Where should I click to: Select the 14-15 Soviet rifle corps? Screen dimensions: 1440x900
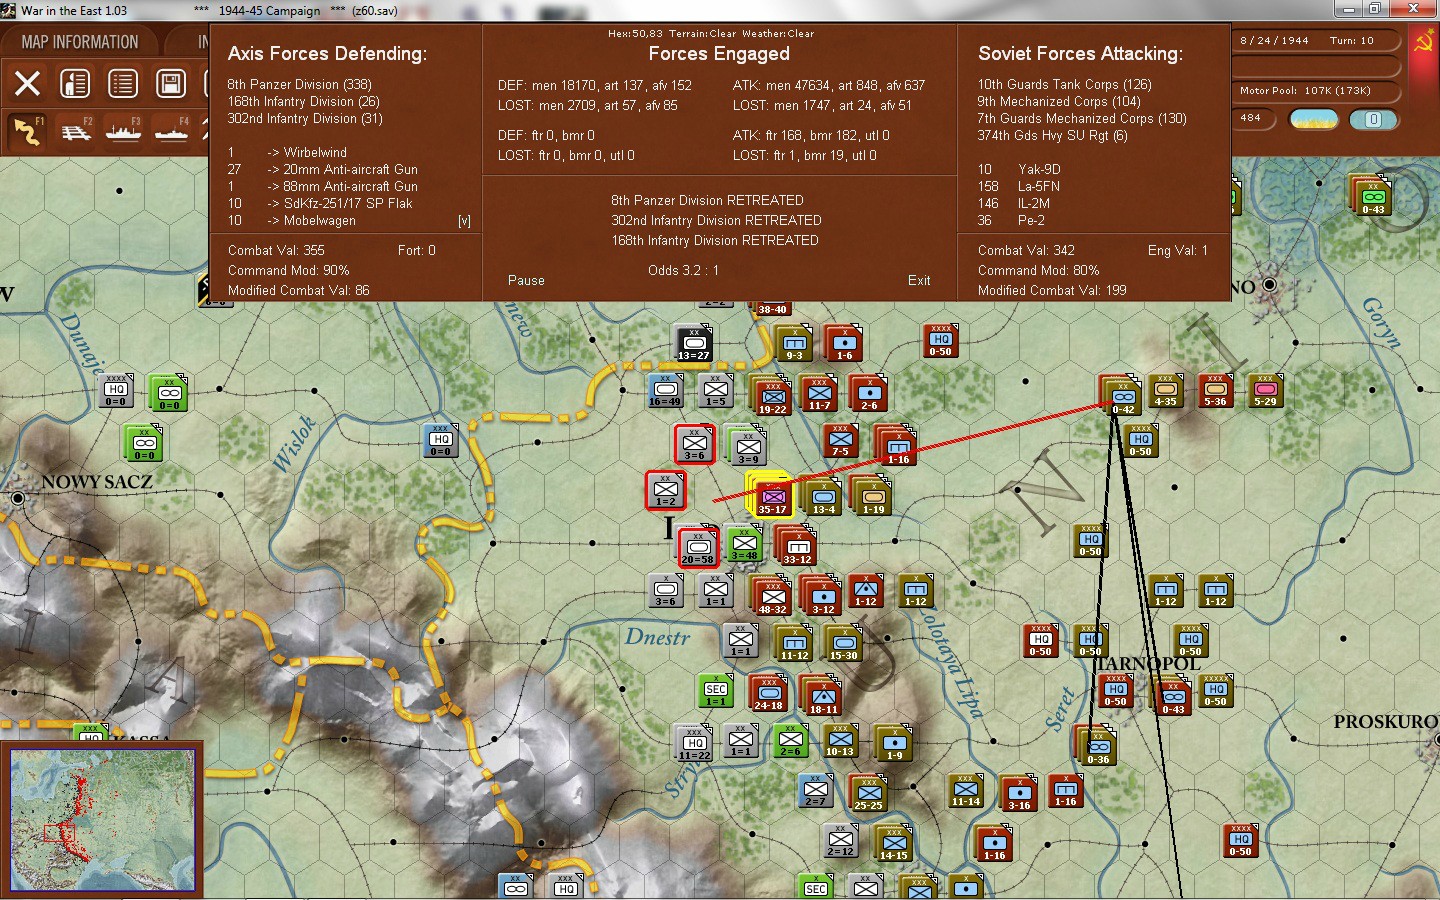coord(893,843)
